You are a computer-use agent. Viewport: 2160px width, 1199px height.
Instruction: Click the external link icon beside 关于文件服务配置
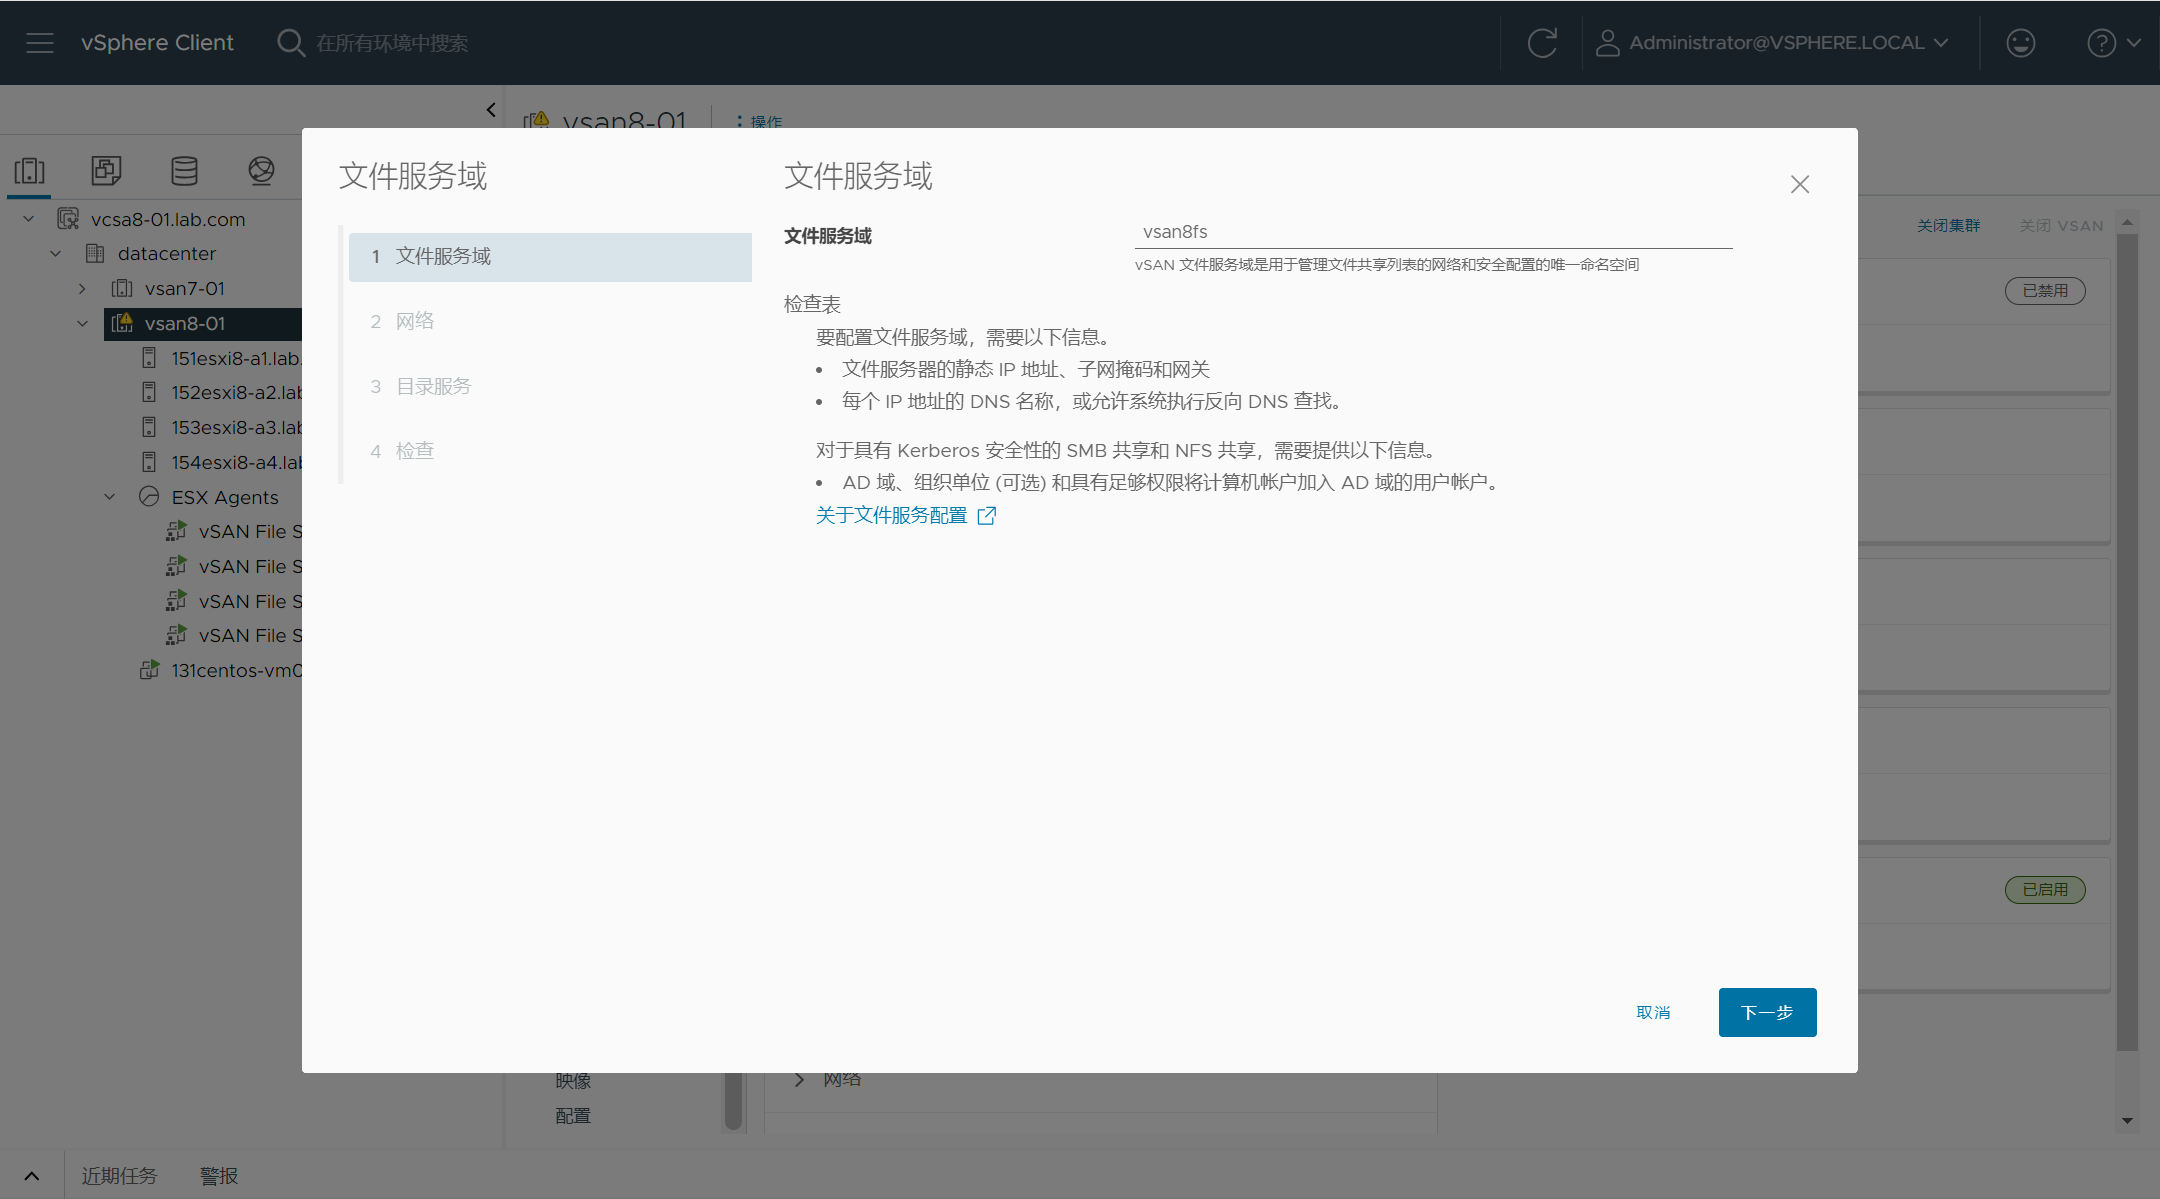tap(987, 516)
